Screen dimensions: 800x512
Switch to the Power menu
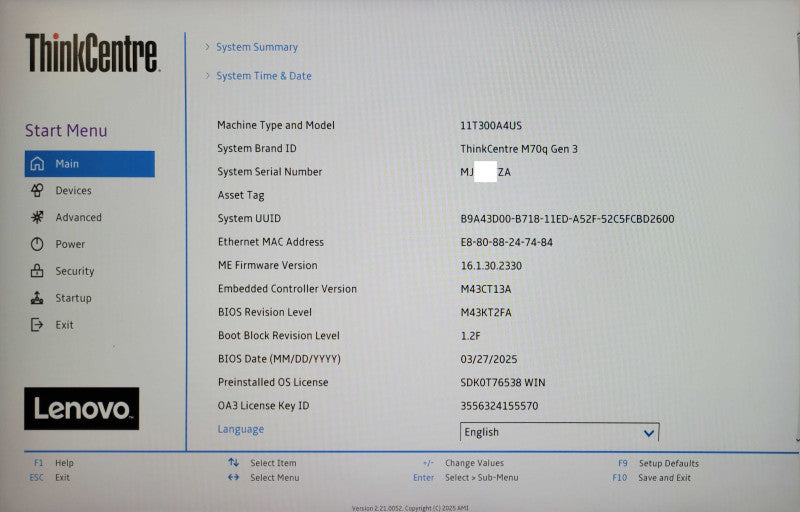70,244
